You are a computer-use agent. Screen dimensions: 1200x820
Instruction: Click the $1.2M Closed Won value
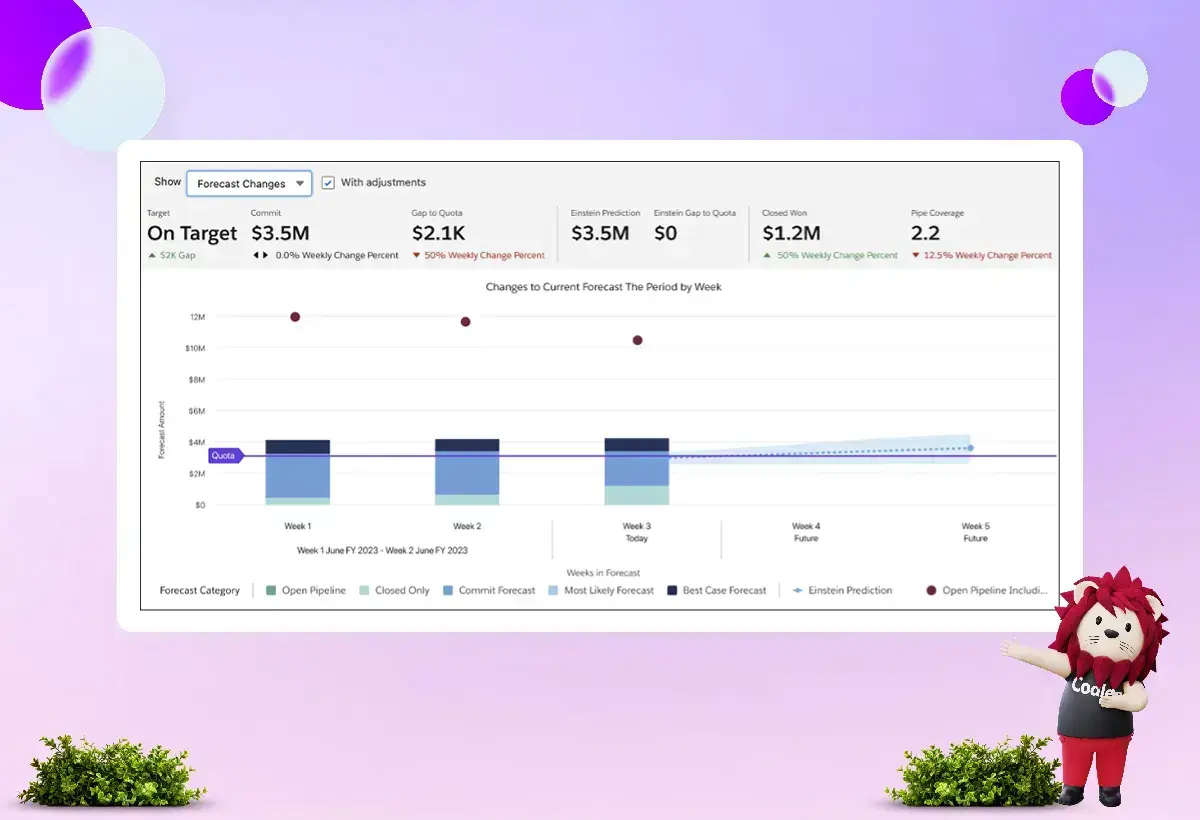tap(791, 233)
